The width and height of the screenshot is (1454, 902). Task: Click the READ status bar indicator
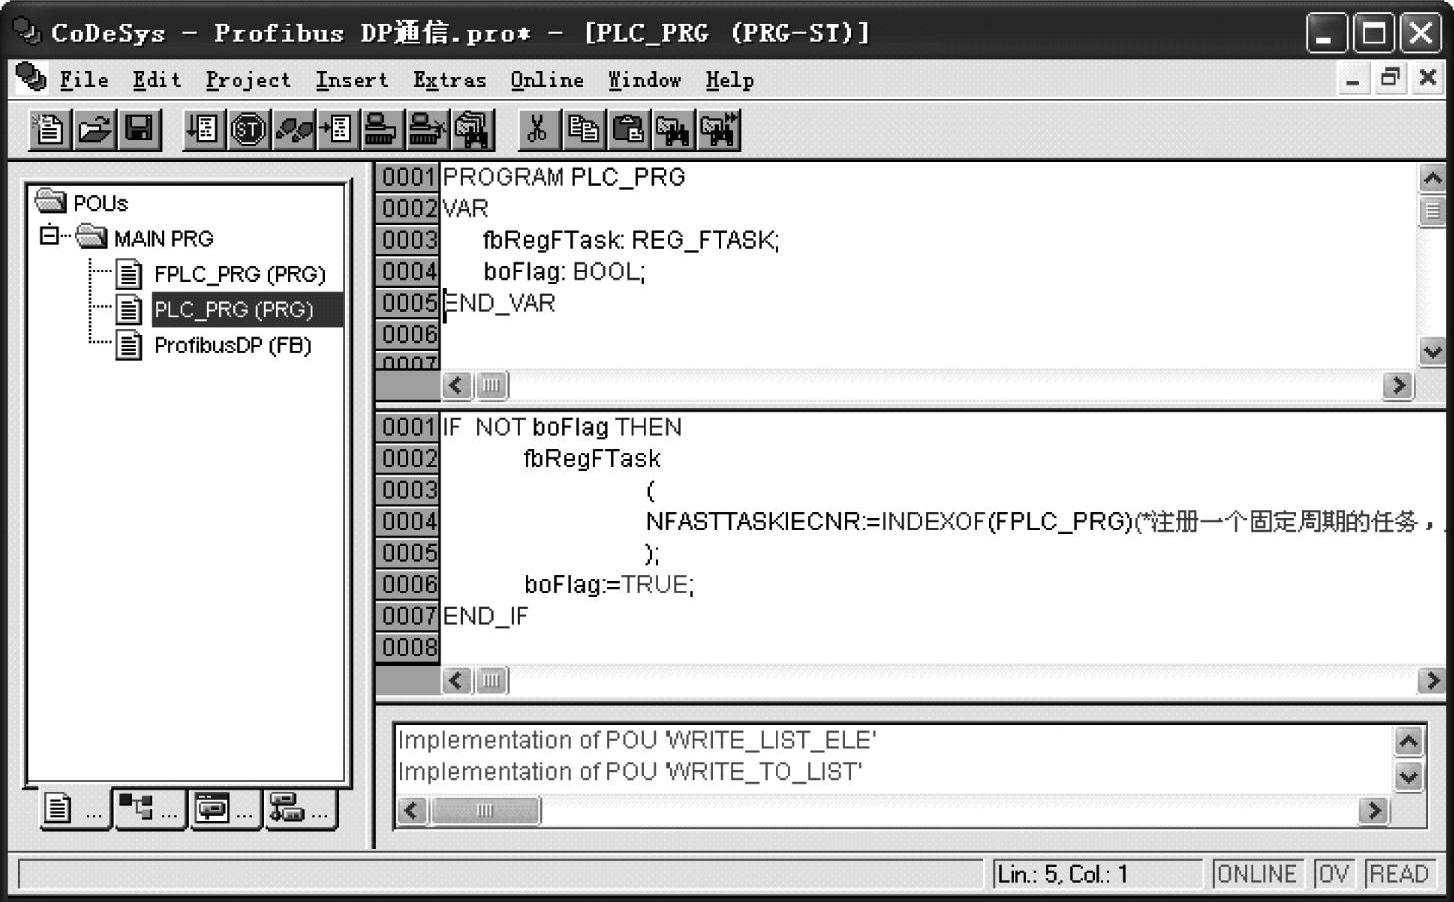[x=1399, y=874]
